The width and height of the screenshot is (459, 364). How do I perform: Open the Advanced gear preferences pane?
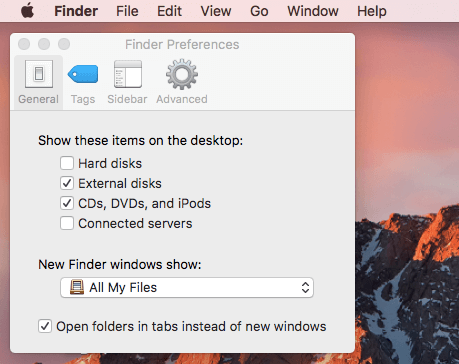pyautogui.click(x=182, y=82)
